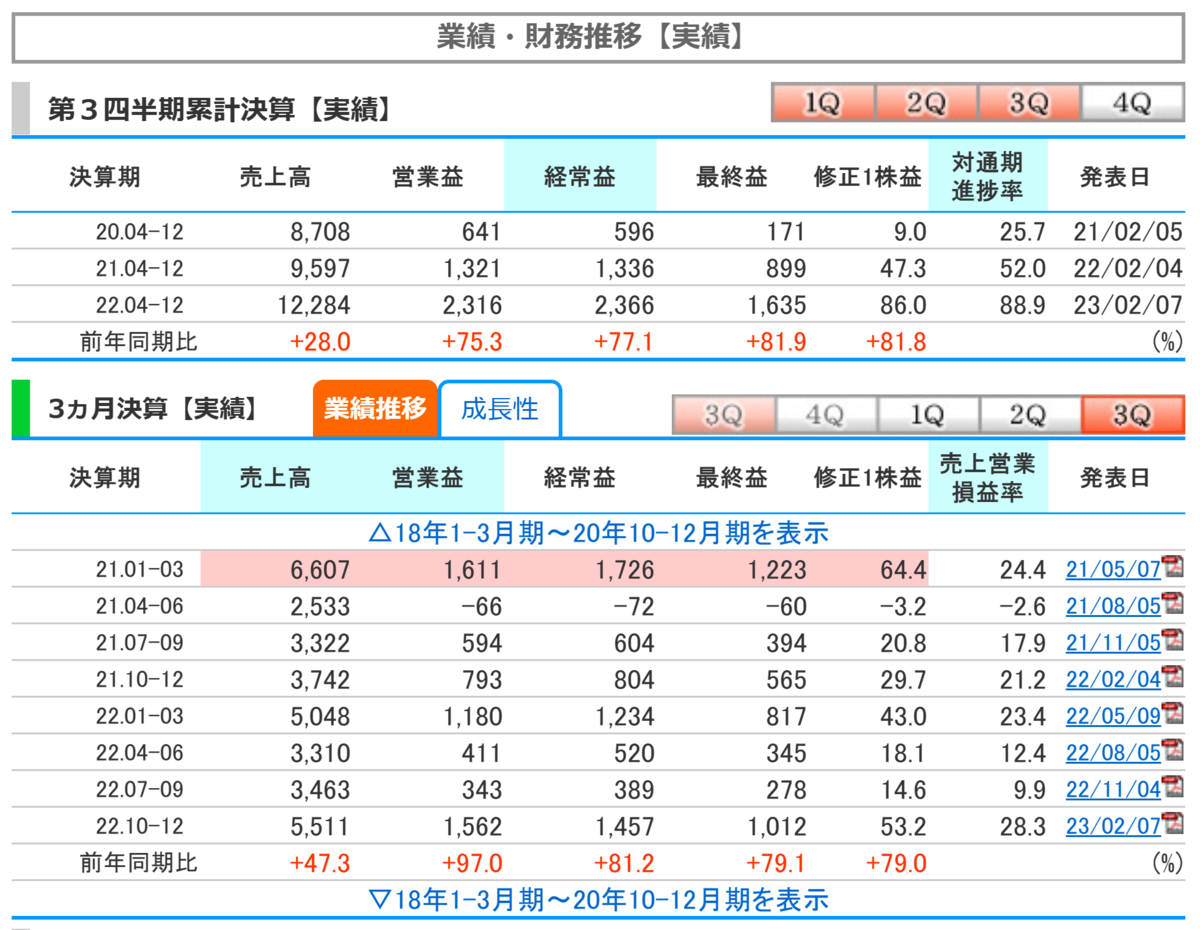The image size is (1200, 930).
Task: Select year-over-year value +75.3
Action: click(472, 342)
